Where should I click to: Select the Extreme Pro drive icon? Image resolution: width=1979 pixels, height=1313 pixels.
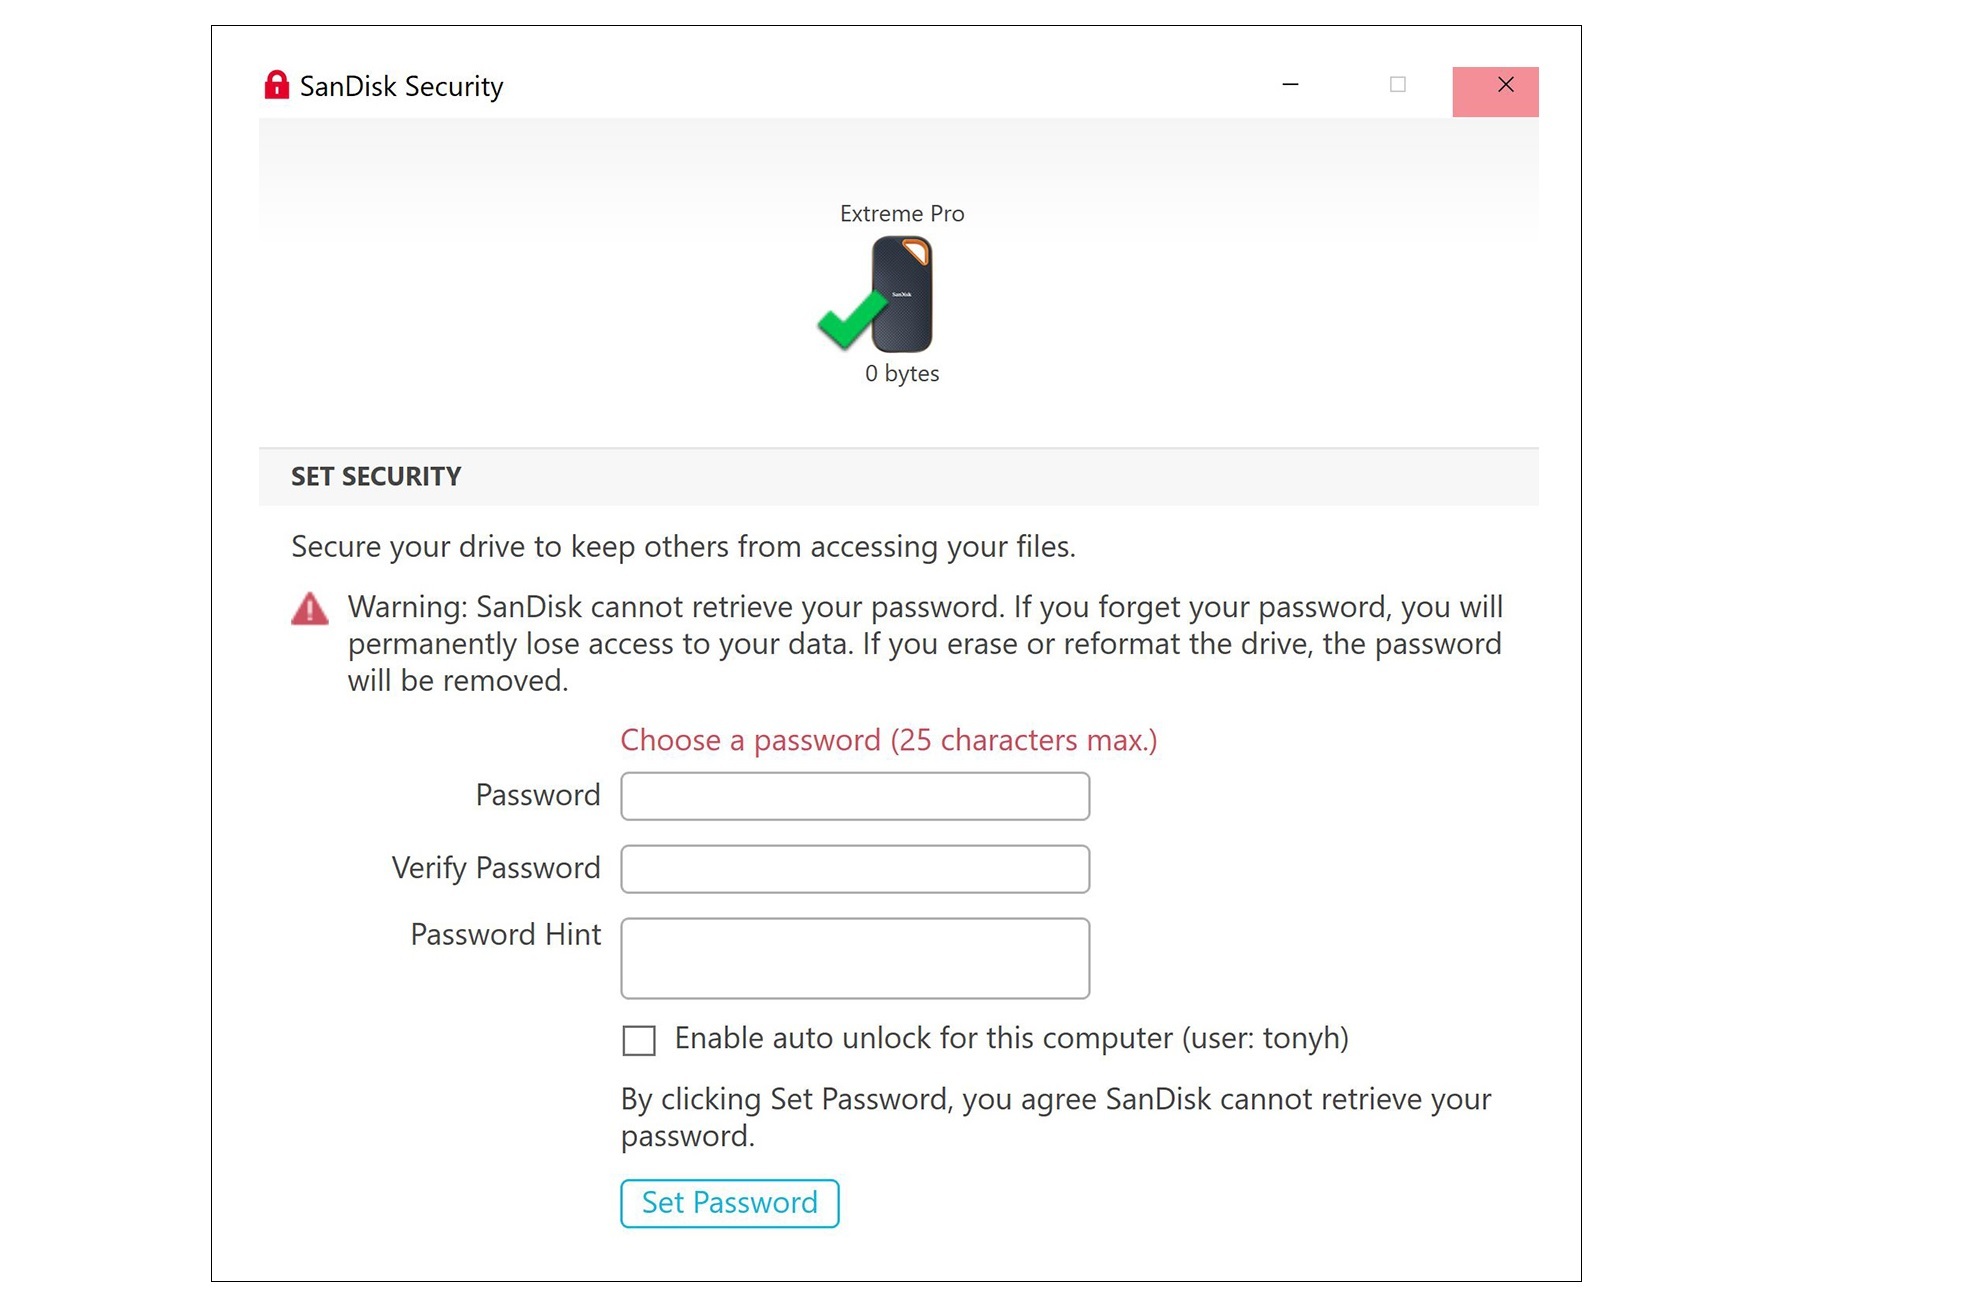click(x=902, y=294)
